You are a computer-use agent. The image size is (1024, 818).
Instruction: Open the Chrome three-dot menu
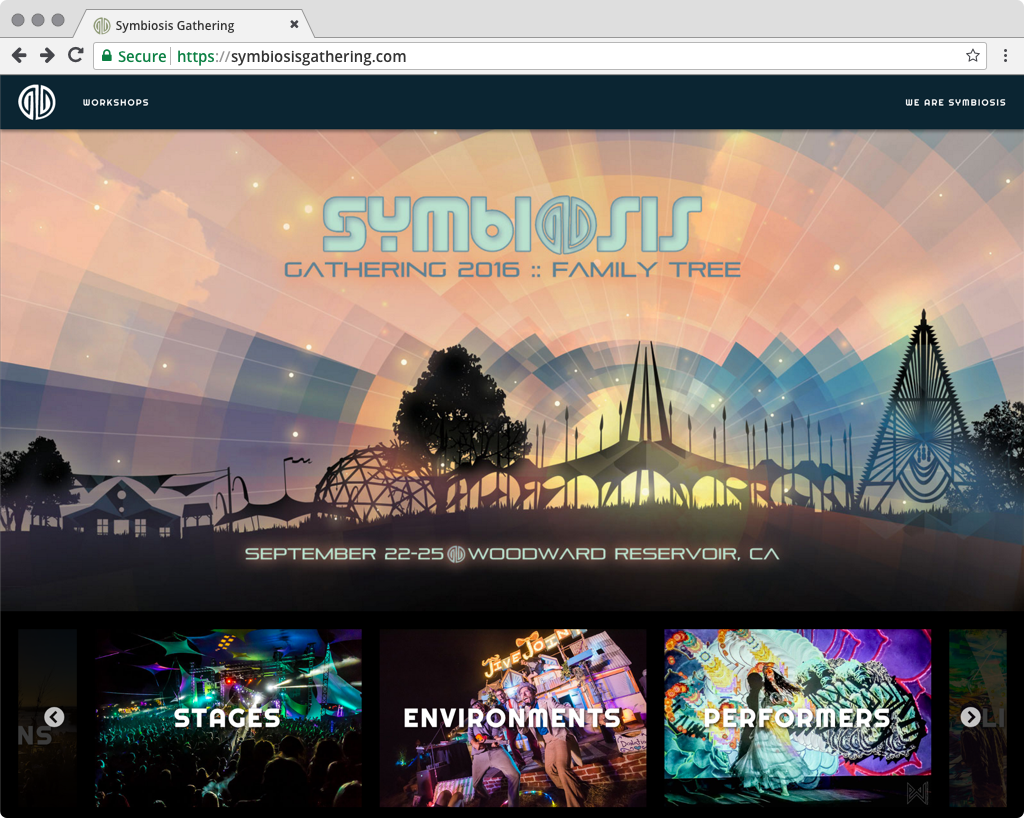[x=1005, y=55]
